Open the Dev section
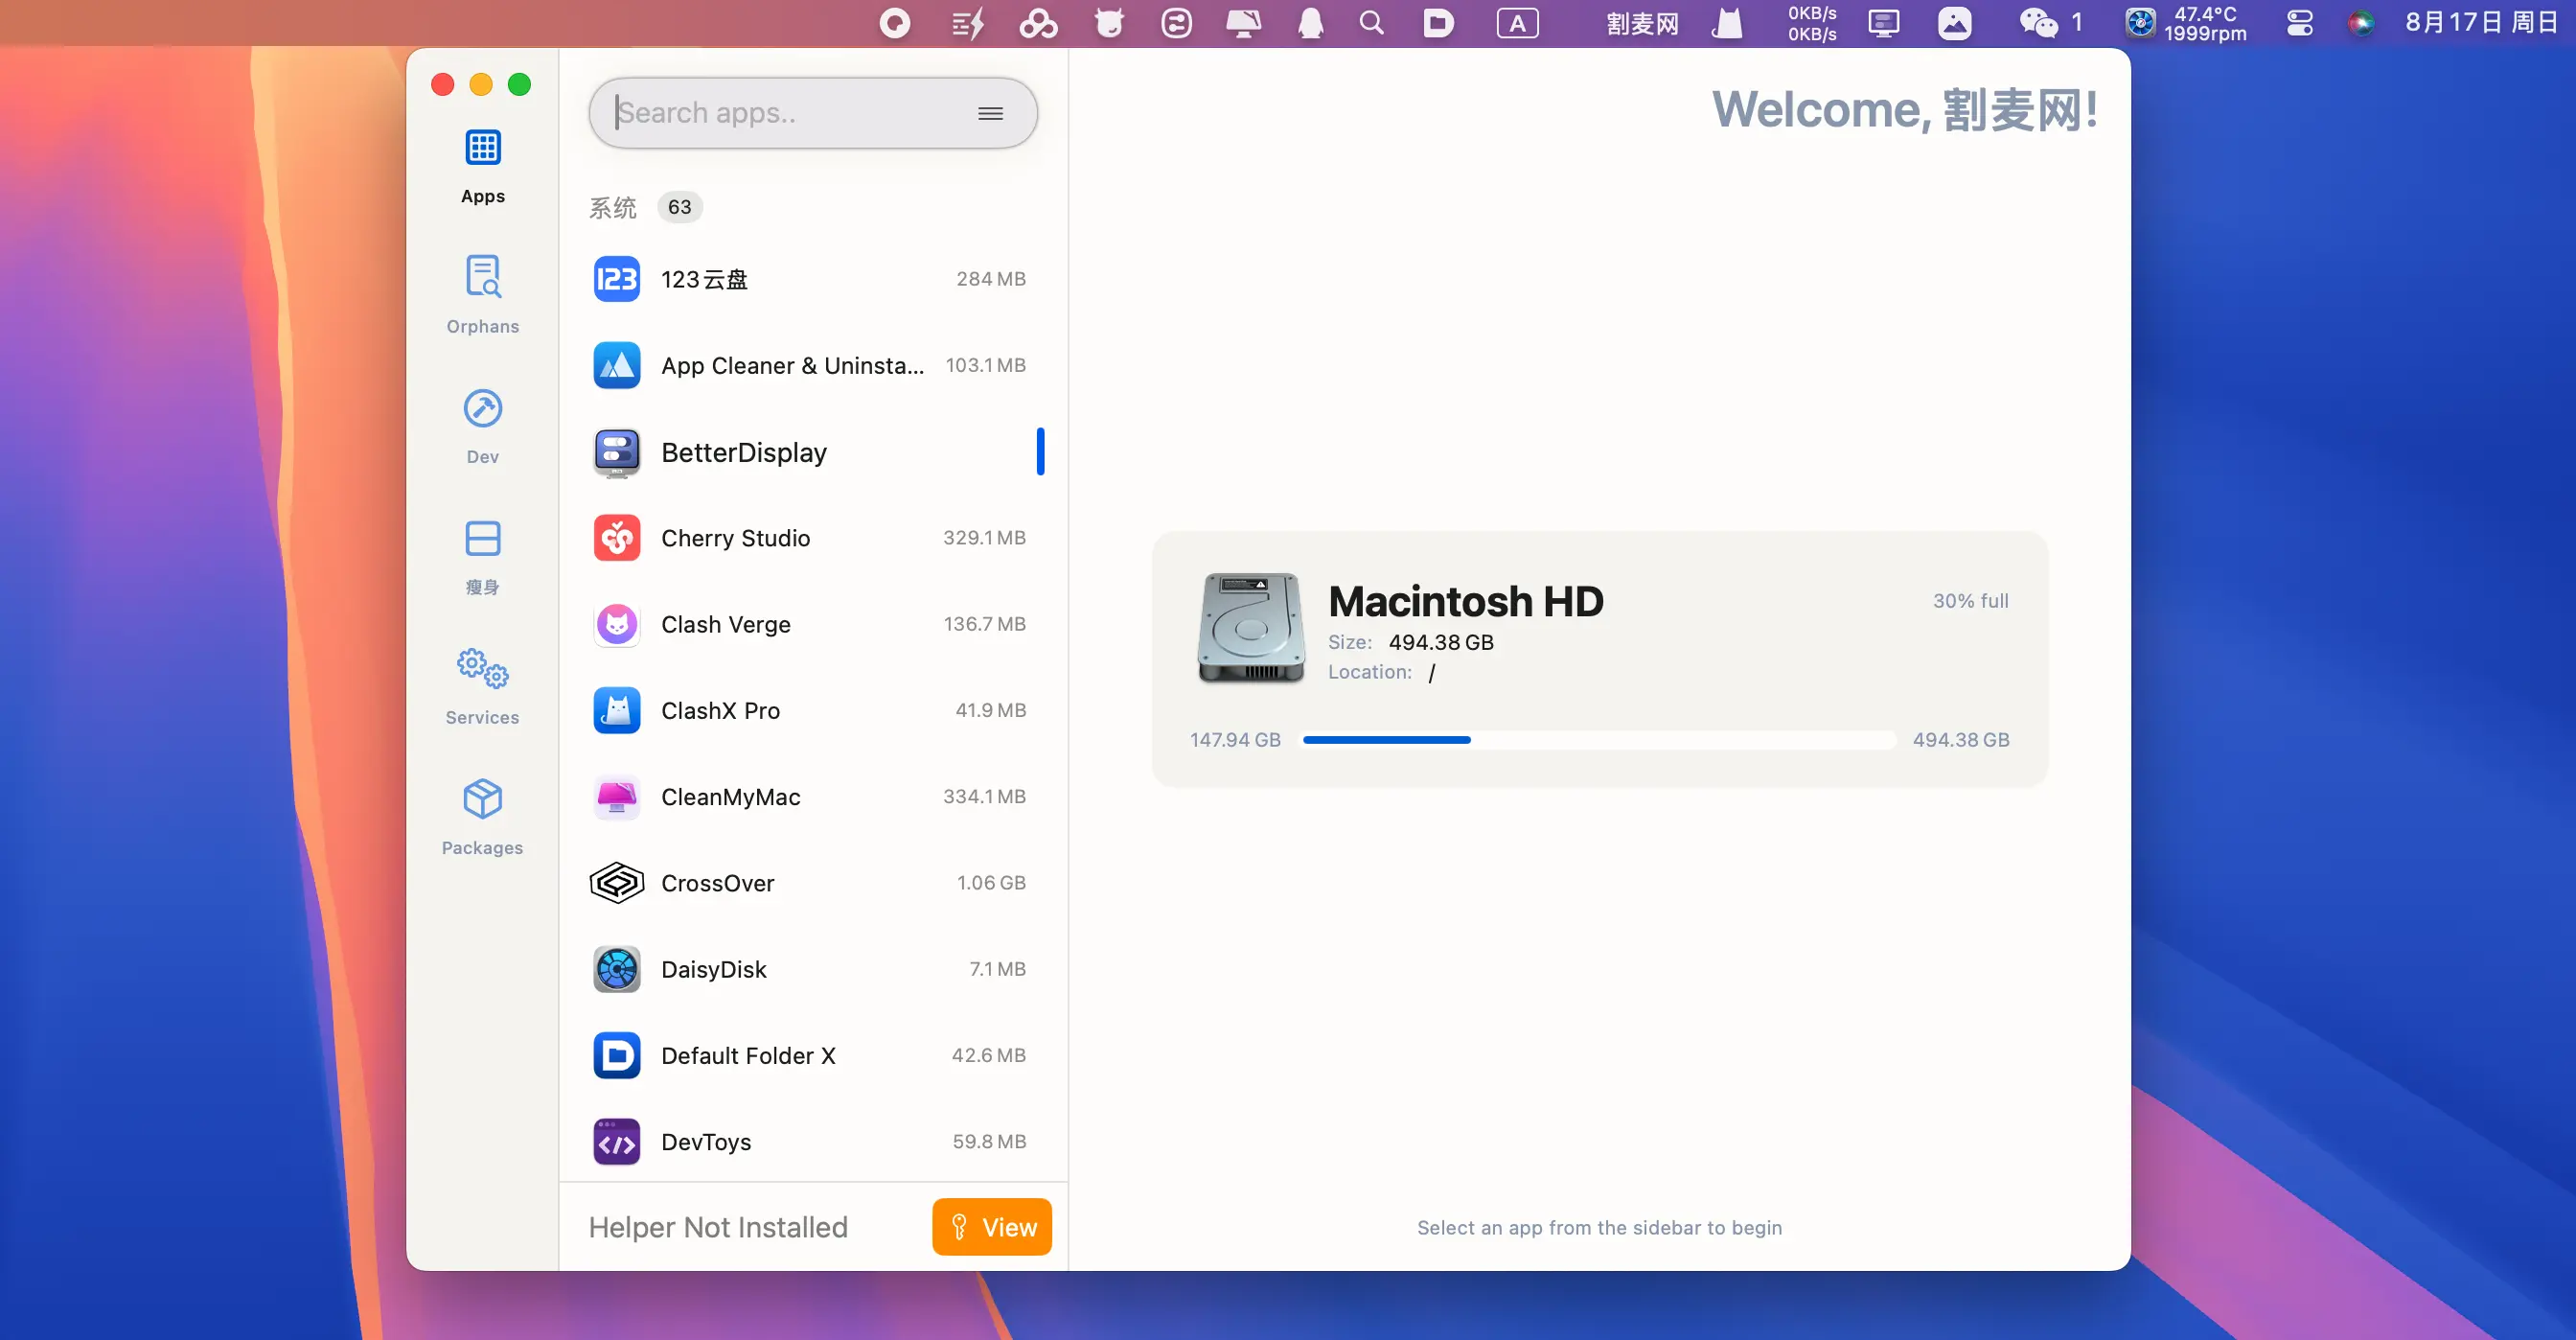 coord(482,426)
